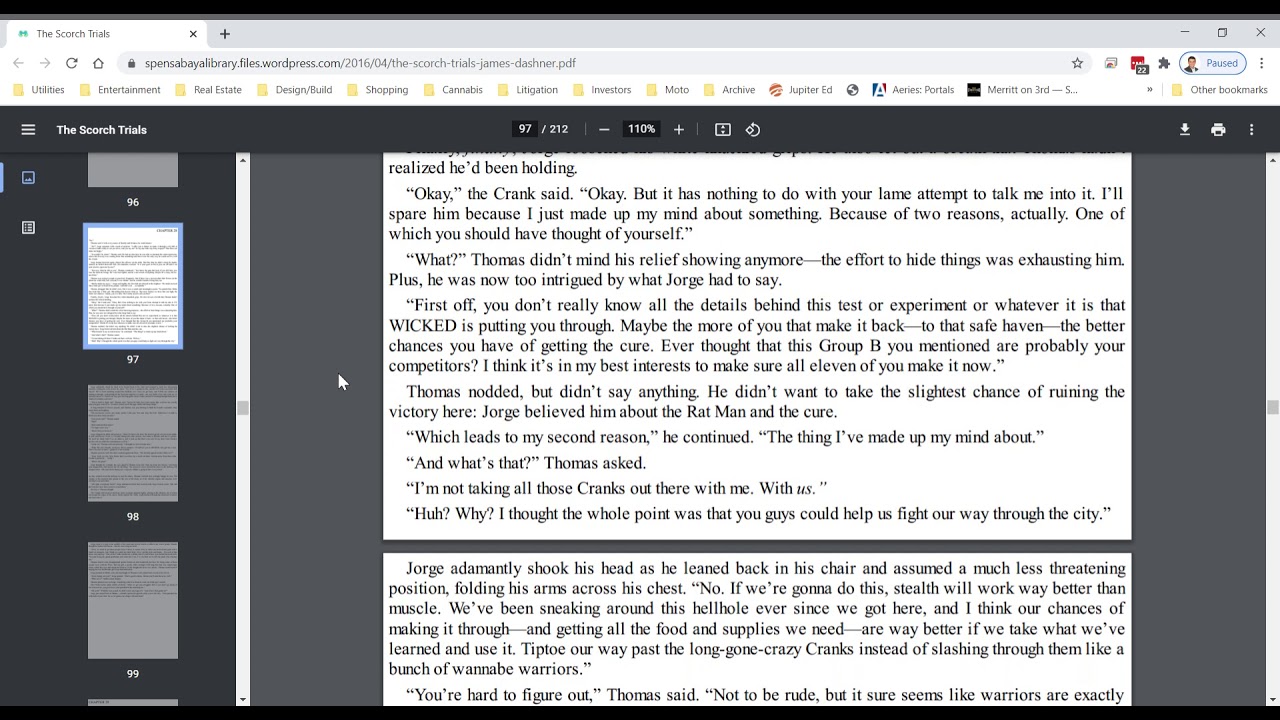Image resolution: width=1280 pixels, height=720 pixels.
Task: Select The Scorch Trials browser tab
Action: pyautogui.click(x=105, y=34)
